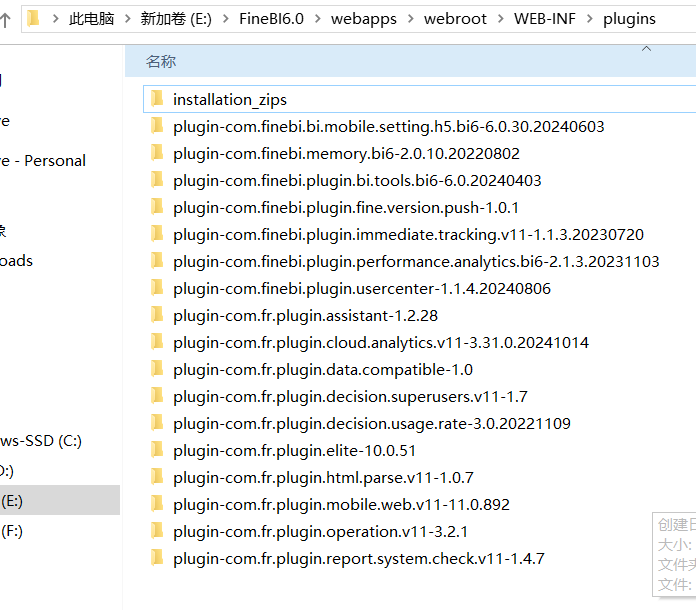Select plugin-com.finebi.plugin.fine.version.push-1.0.1

click(346, 208)
